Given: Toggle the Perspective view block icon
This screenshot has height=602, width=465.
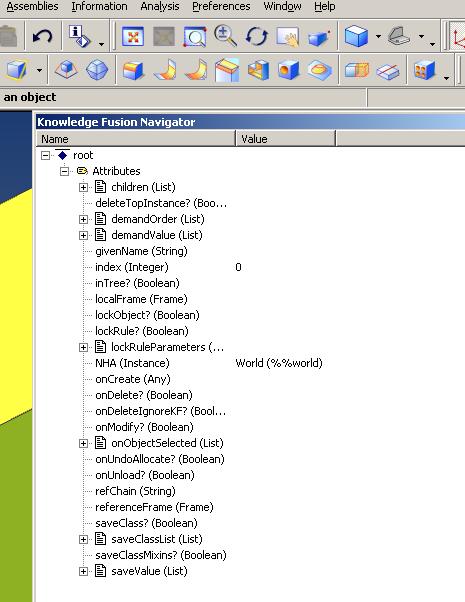Looking at the screenshot, I should pyautogui.click(x=319, y=37).
